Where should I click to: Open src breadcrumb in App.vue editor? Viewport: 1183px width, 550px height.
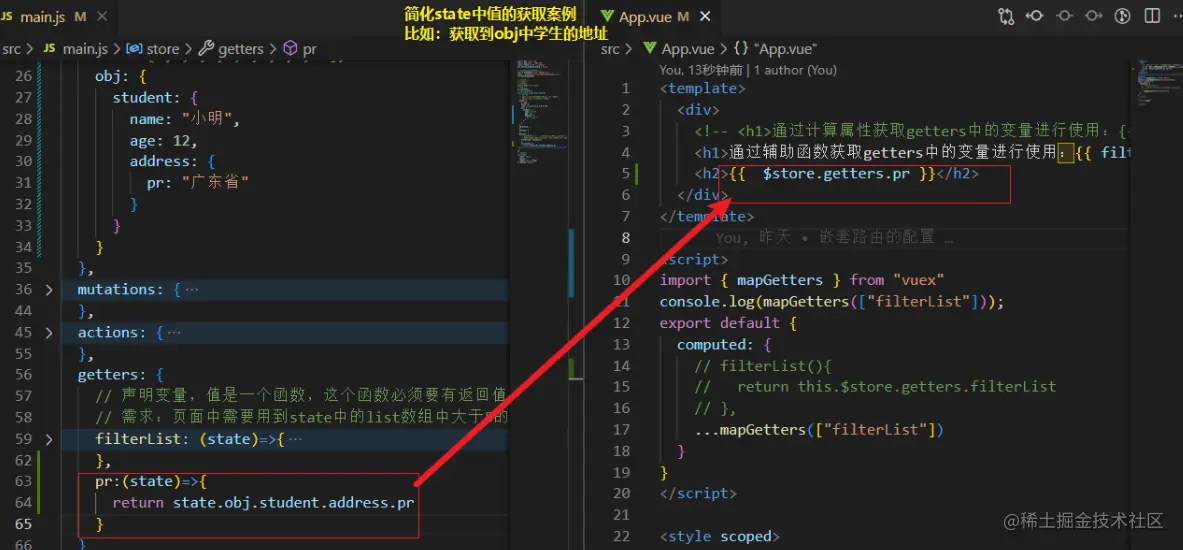pyautogui.click(x=610, y=49)
